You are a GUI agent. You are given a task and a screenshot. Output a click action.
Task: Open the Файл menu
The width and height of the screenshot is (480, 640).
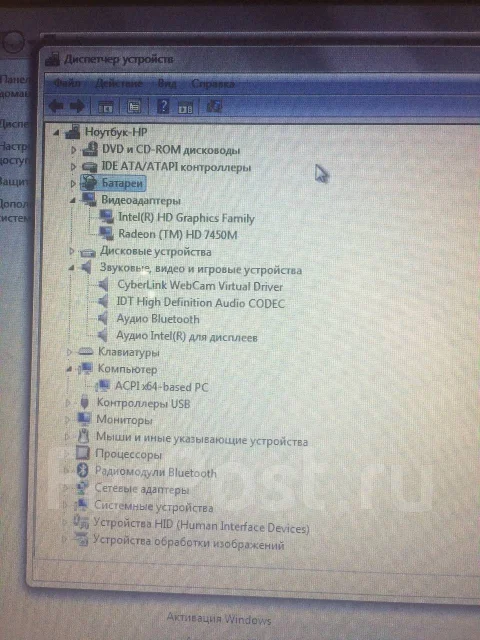(67, 83)
